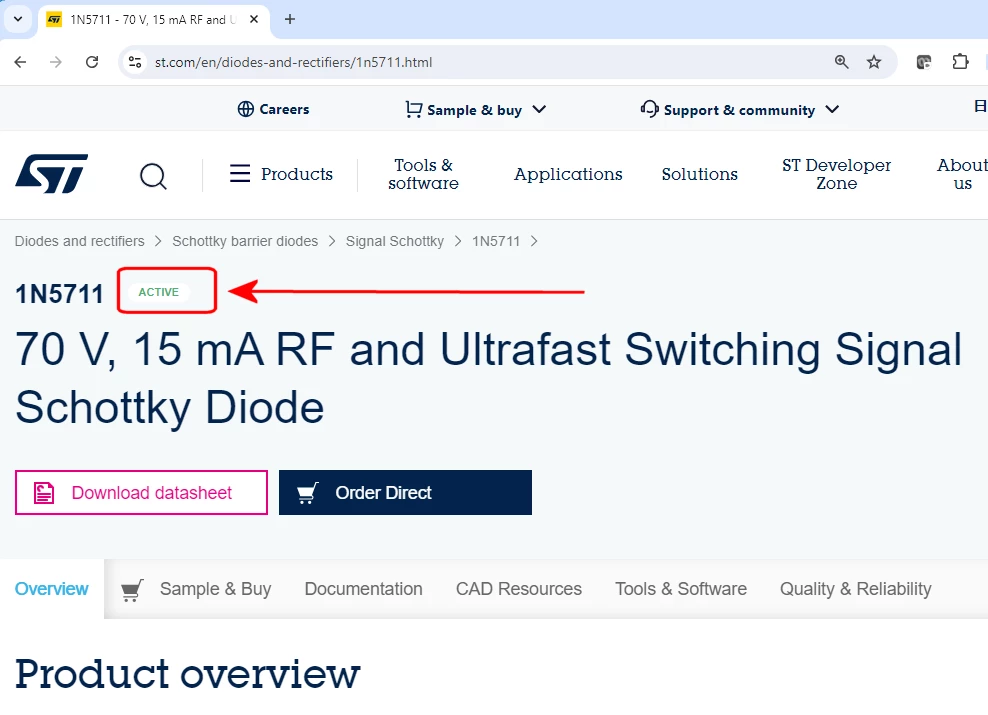Switch to the Quality & Reliability tab

click(856, 589)
